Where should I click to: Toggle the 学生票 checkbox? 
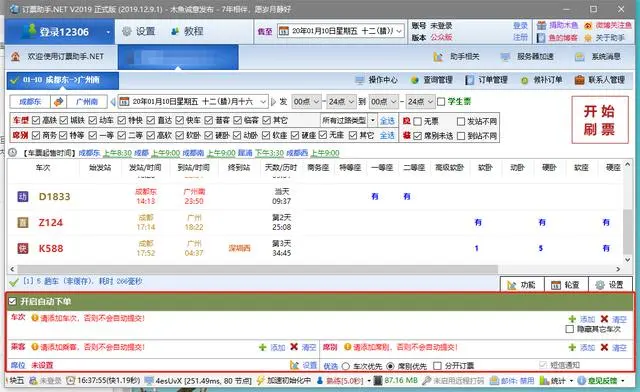click(x=441, y=101)
